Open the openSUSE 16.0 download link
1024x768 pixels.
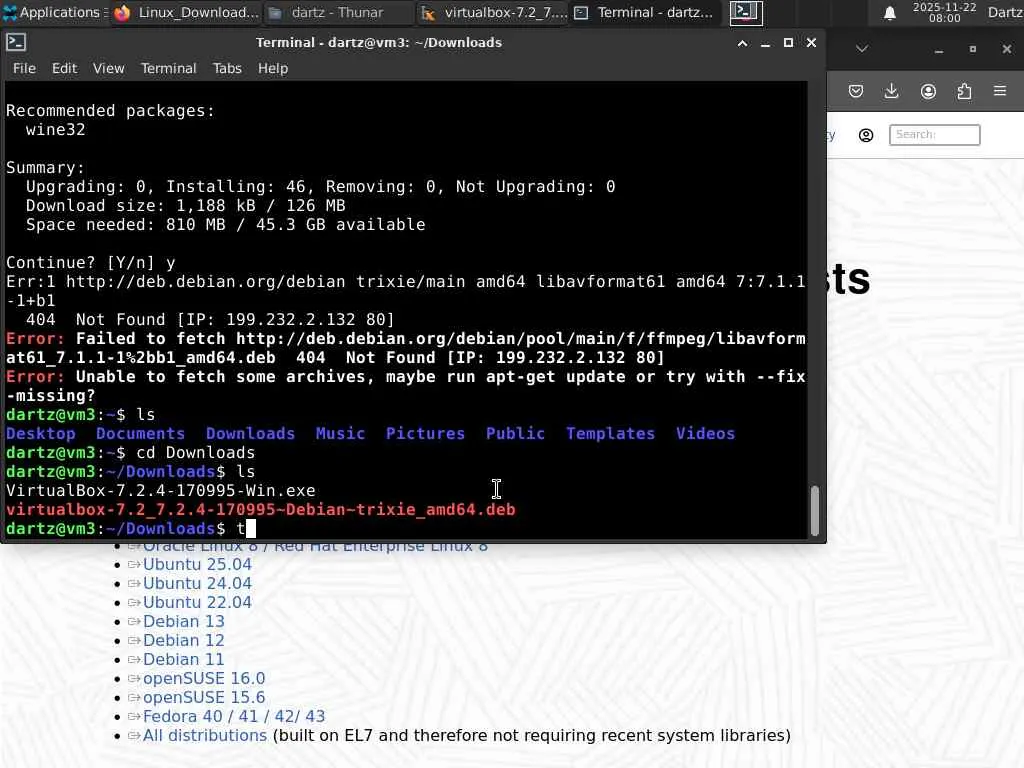[x=204, y=679]
